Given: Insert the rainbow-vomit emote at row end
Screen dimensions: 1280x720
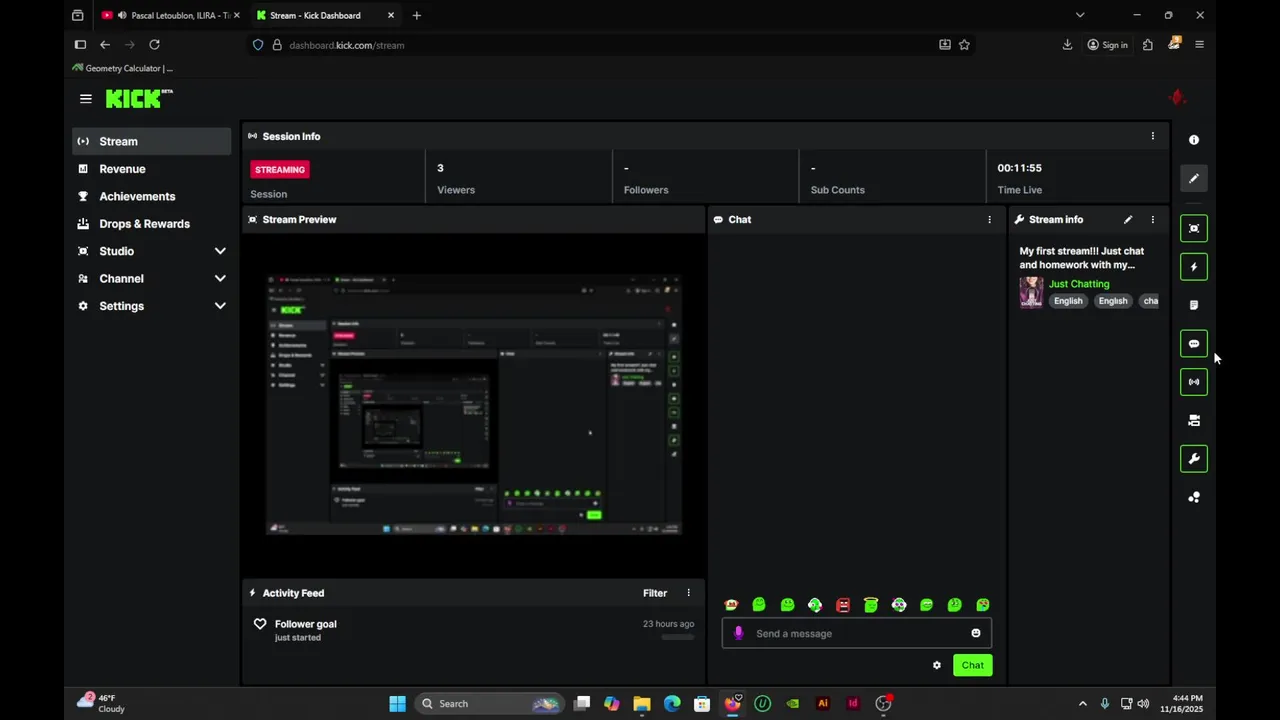Looking at the screenshot, I should [x=983, y=605].
